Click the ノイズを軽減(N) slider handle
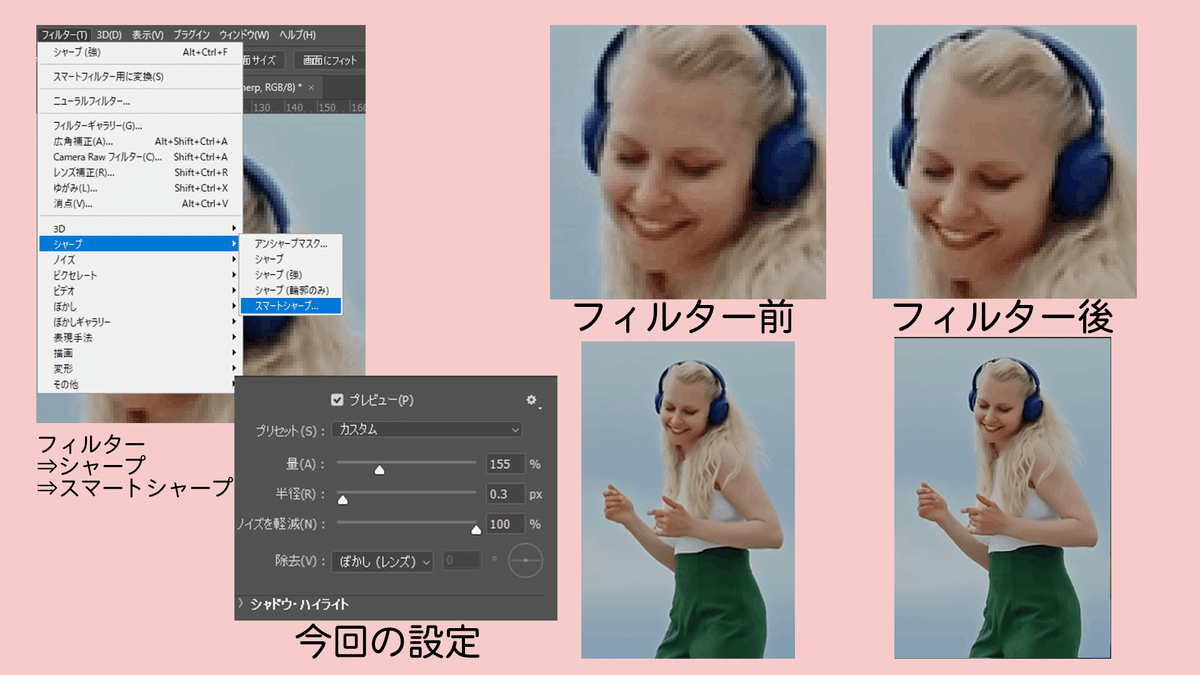1200x675 pixels. click(476, 528)
